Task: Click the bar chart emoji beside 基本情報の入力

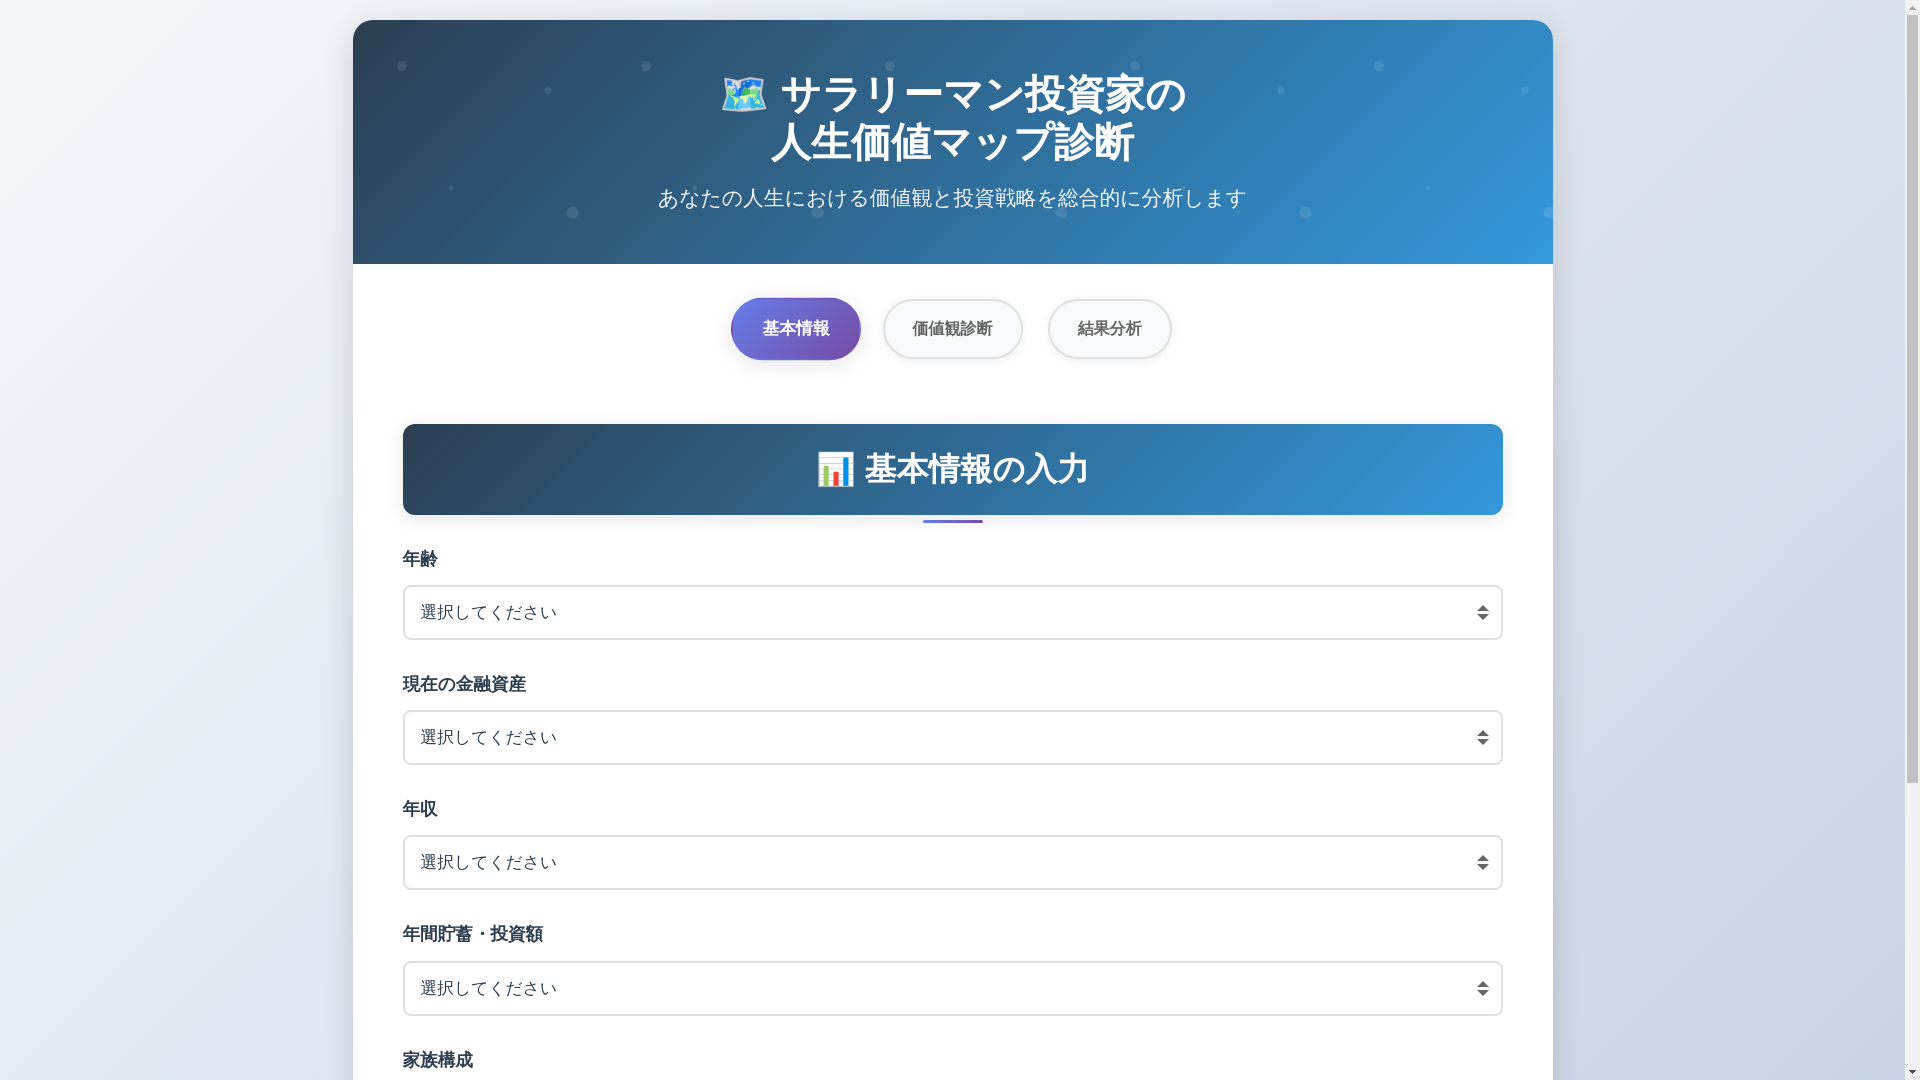Action: coord(835,469)
